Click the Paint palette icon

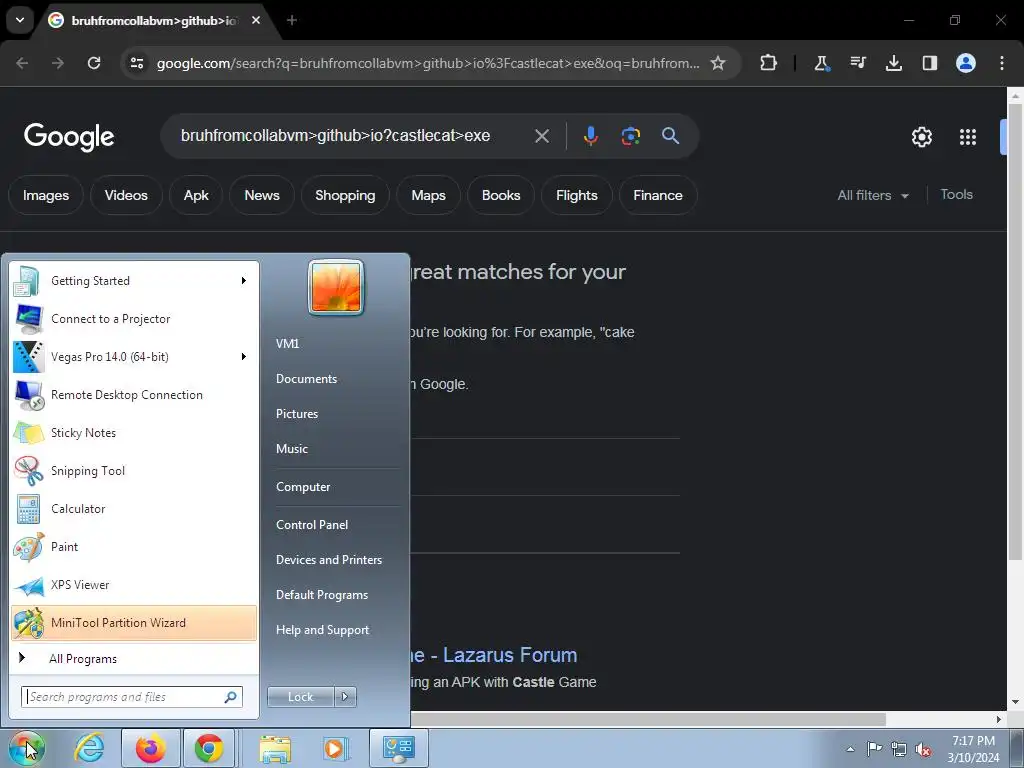tap(28, 547)
